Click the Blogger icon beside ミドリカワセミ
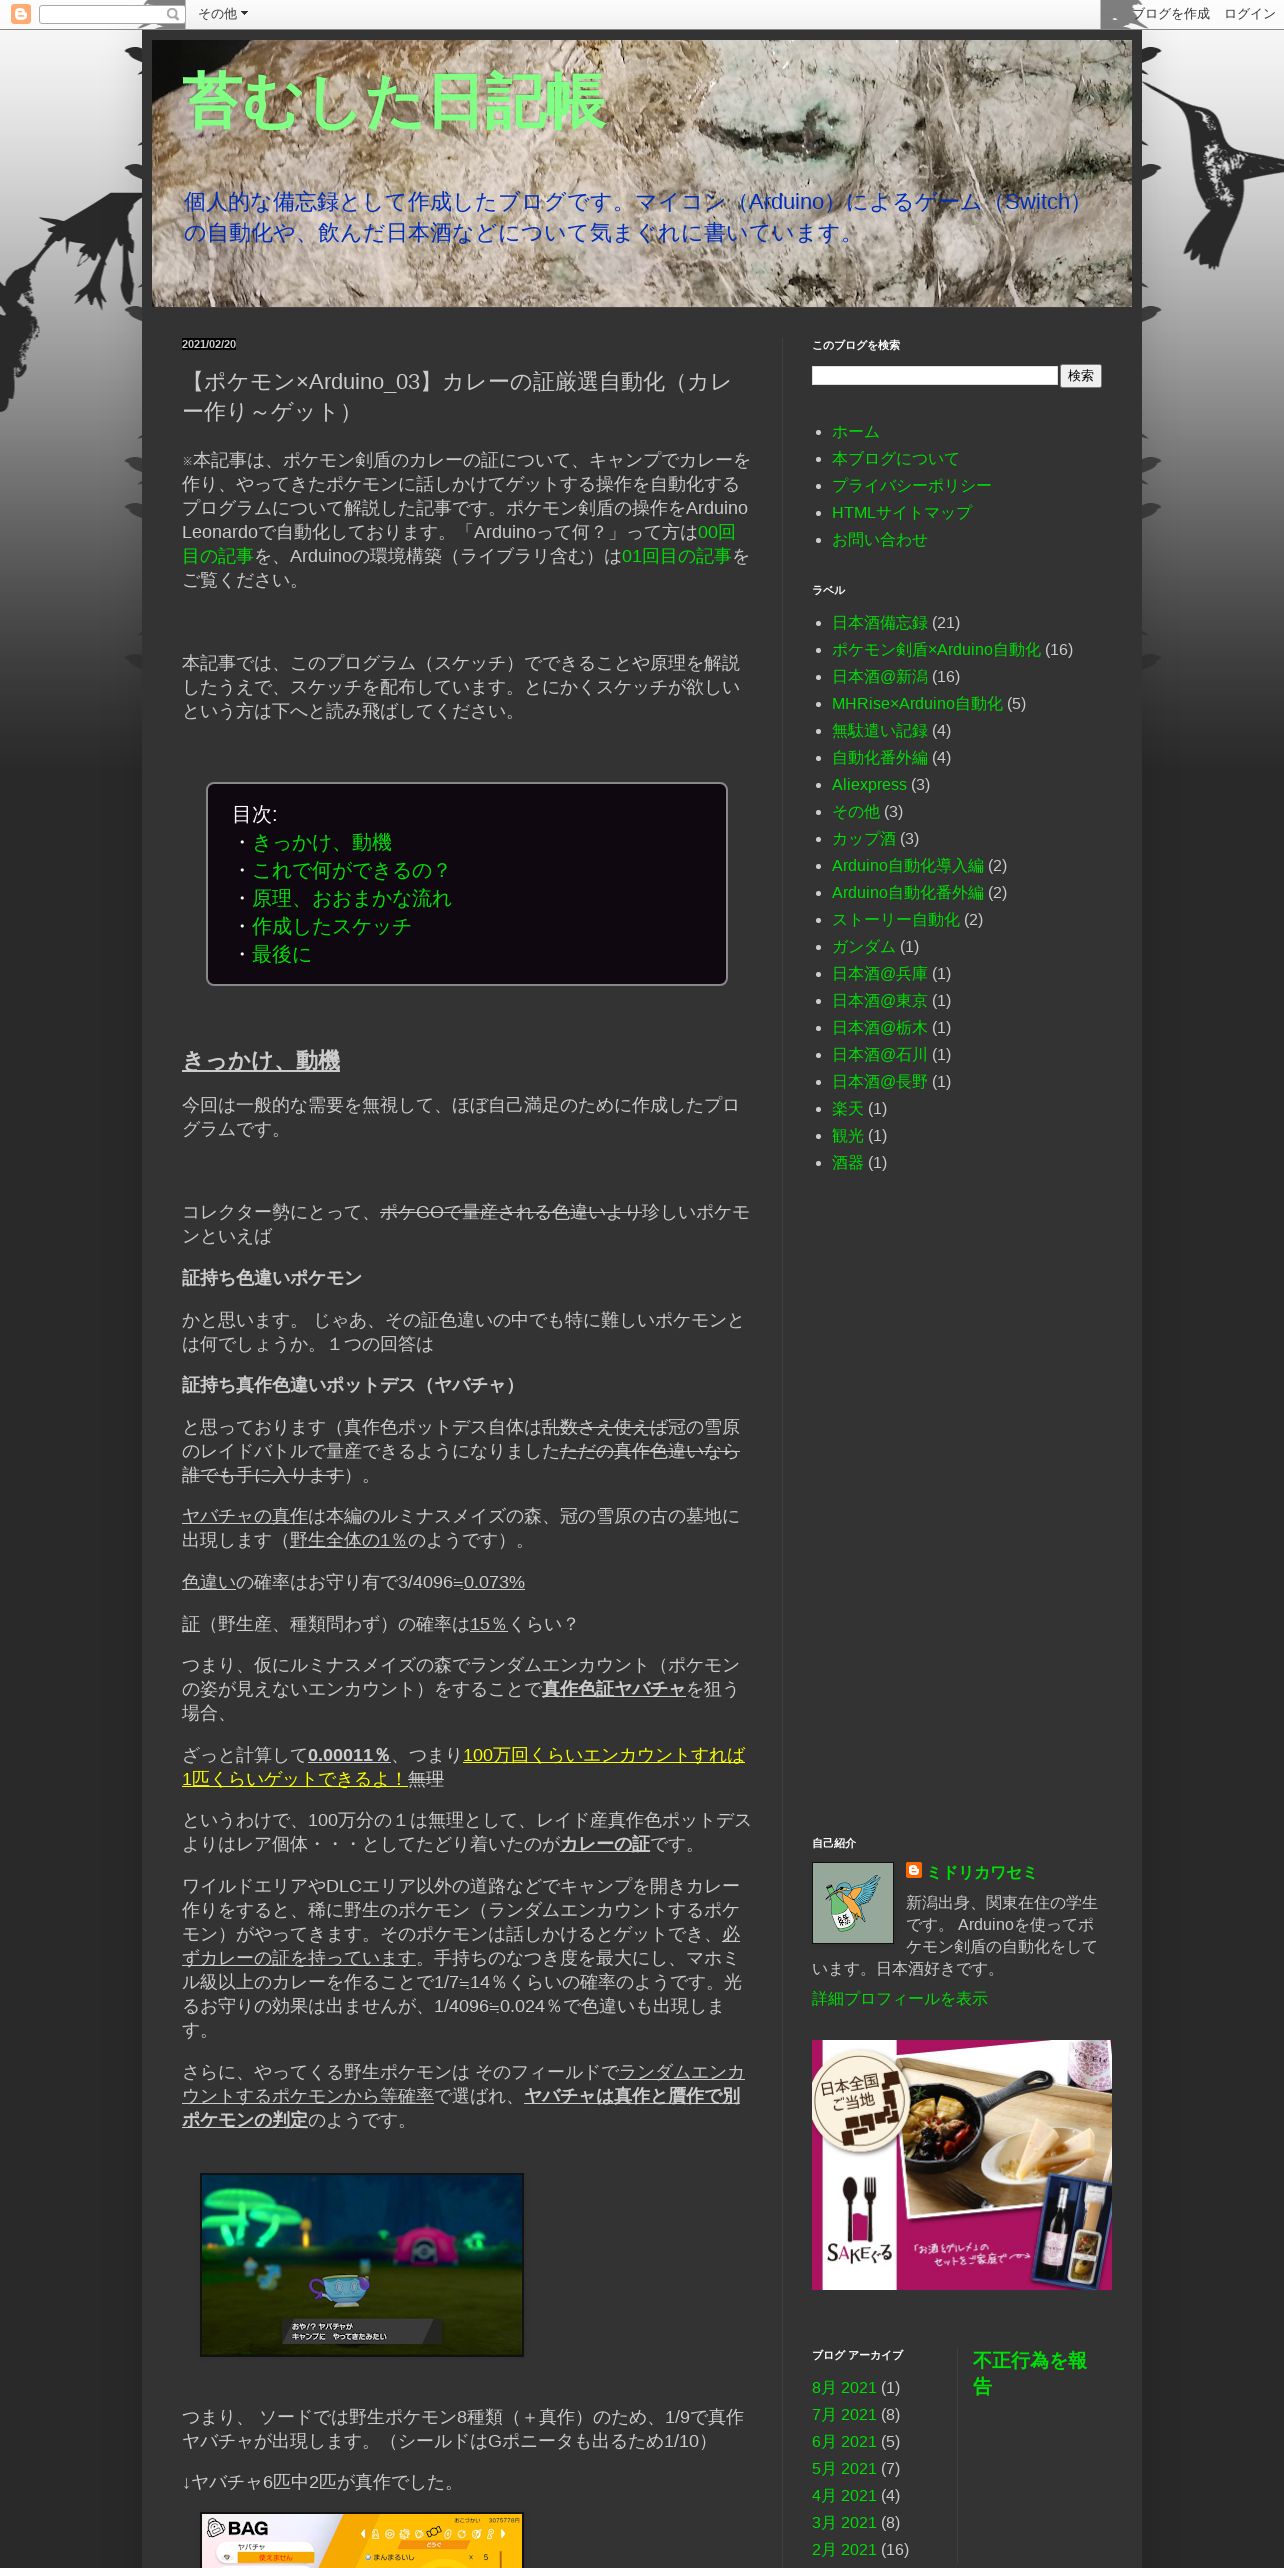 (914, 1870)
